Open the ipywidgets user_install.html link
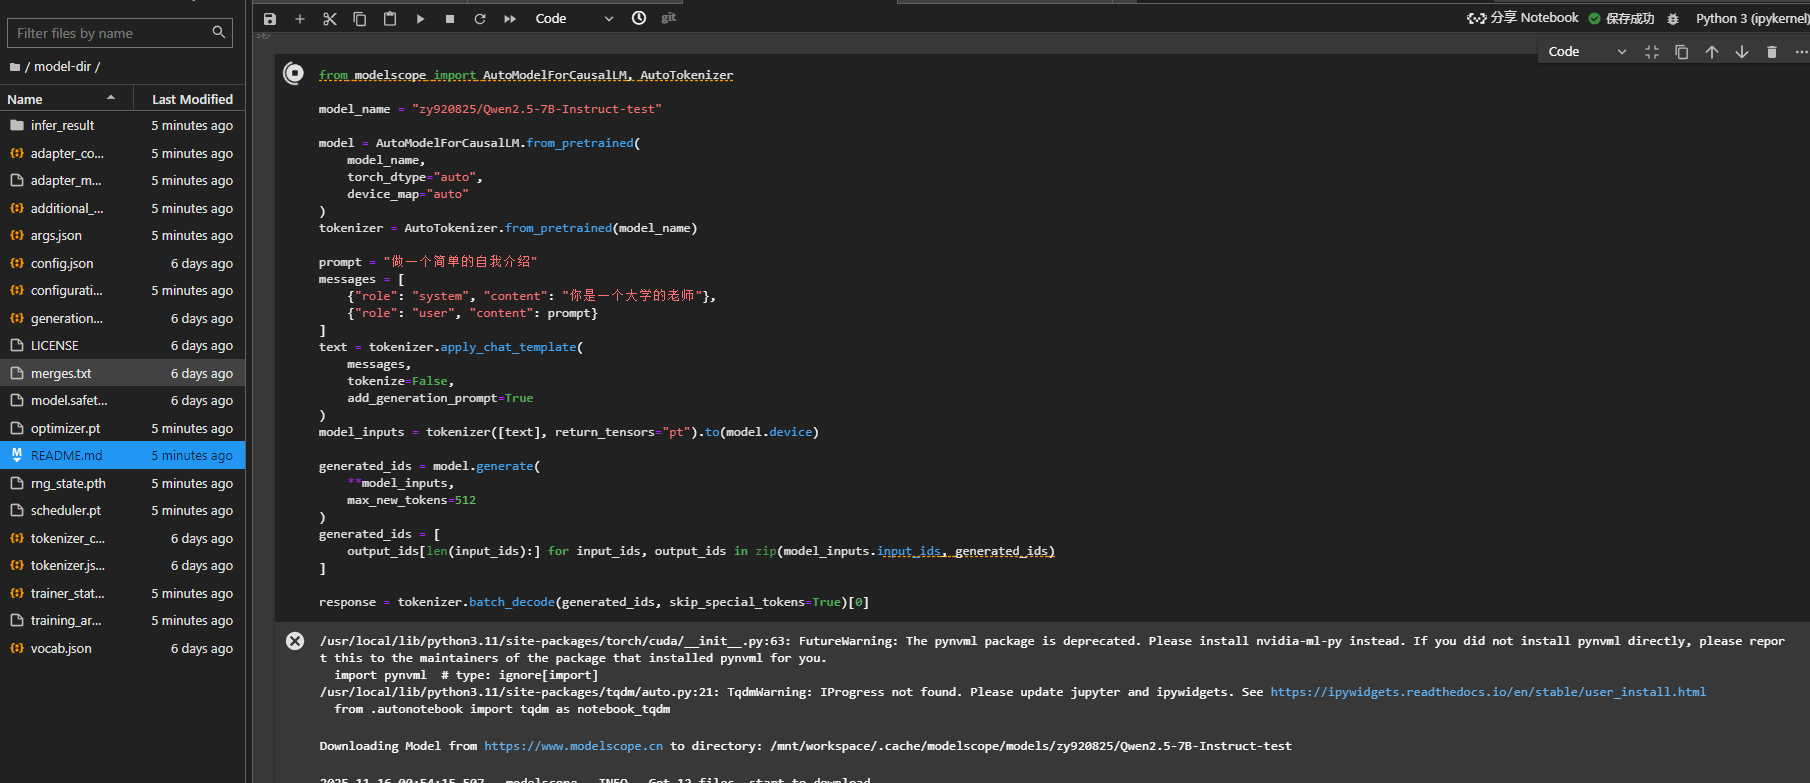The height and width of the screenshot is (783, 1810). [x=1488, y=692]
